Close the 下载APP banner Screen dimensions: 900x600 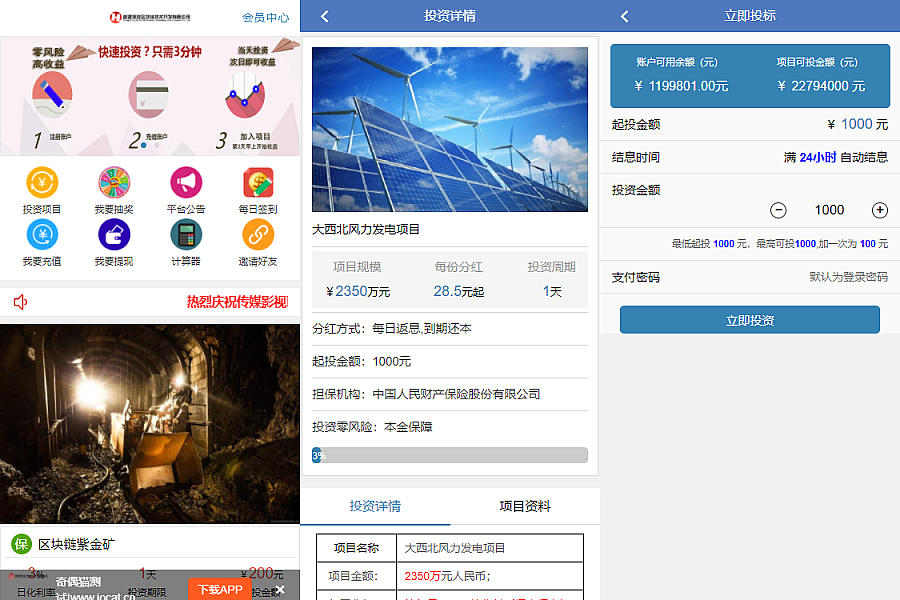pos(280,590)
